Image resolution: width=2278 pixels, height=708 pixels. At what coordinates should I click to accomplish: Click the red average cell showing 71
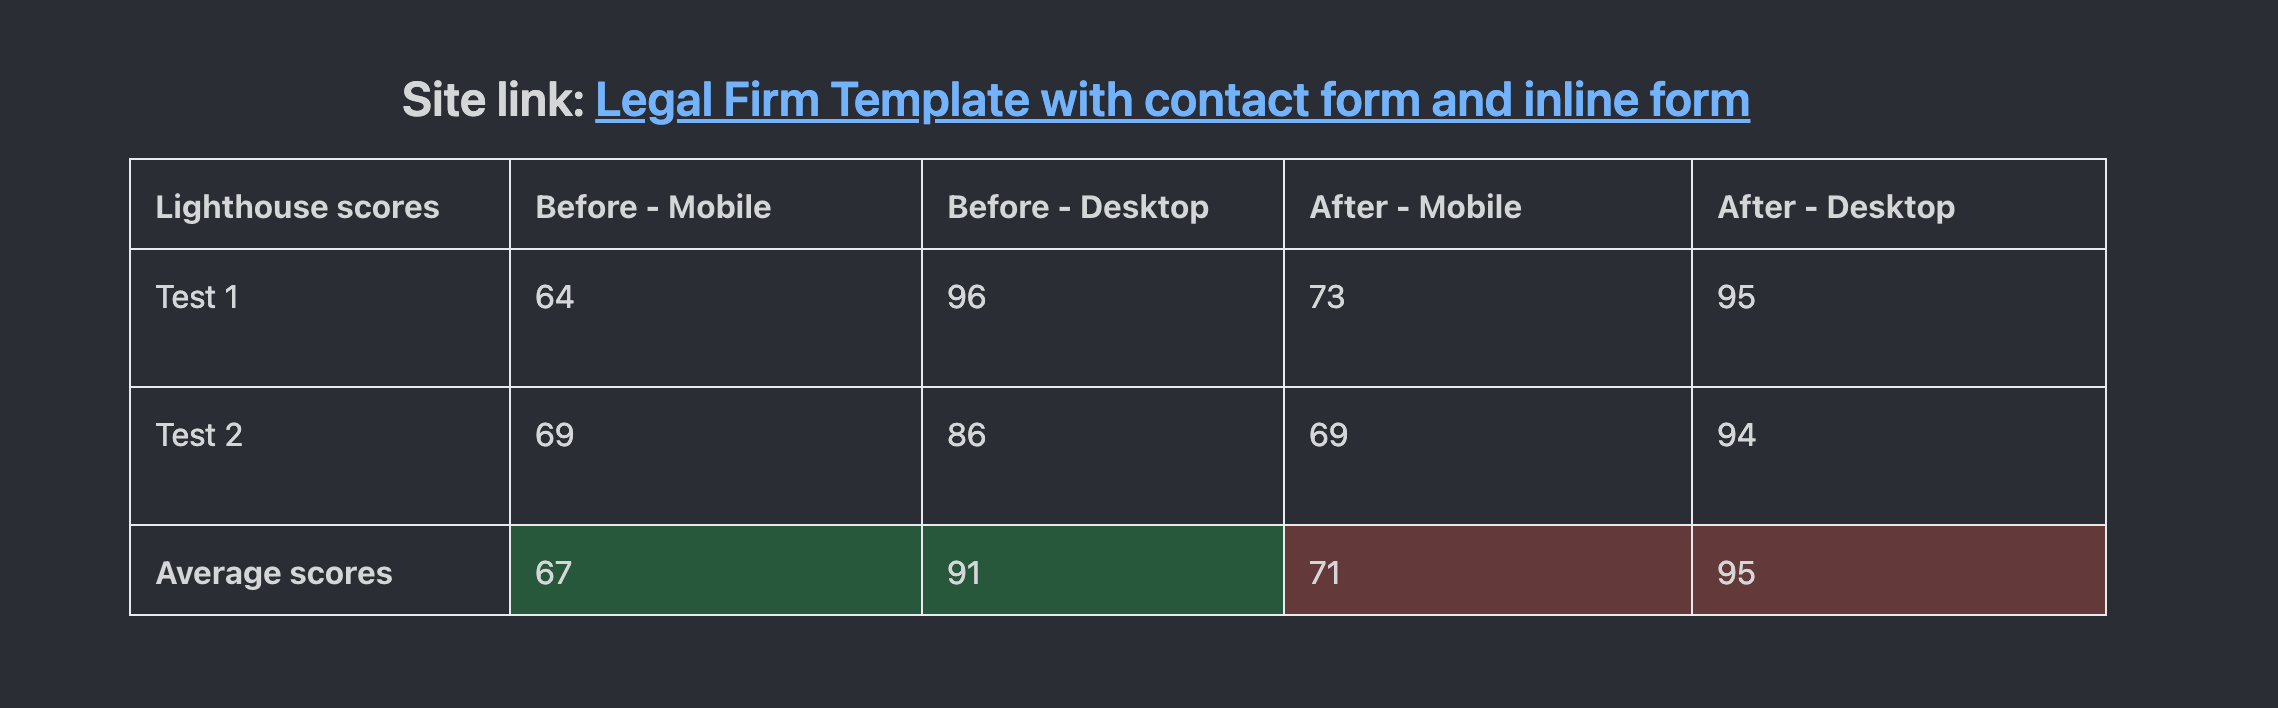point(1488,570)
